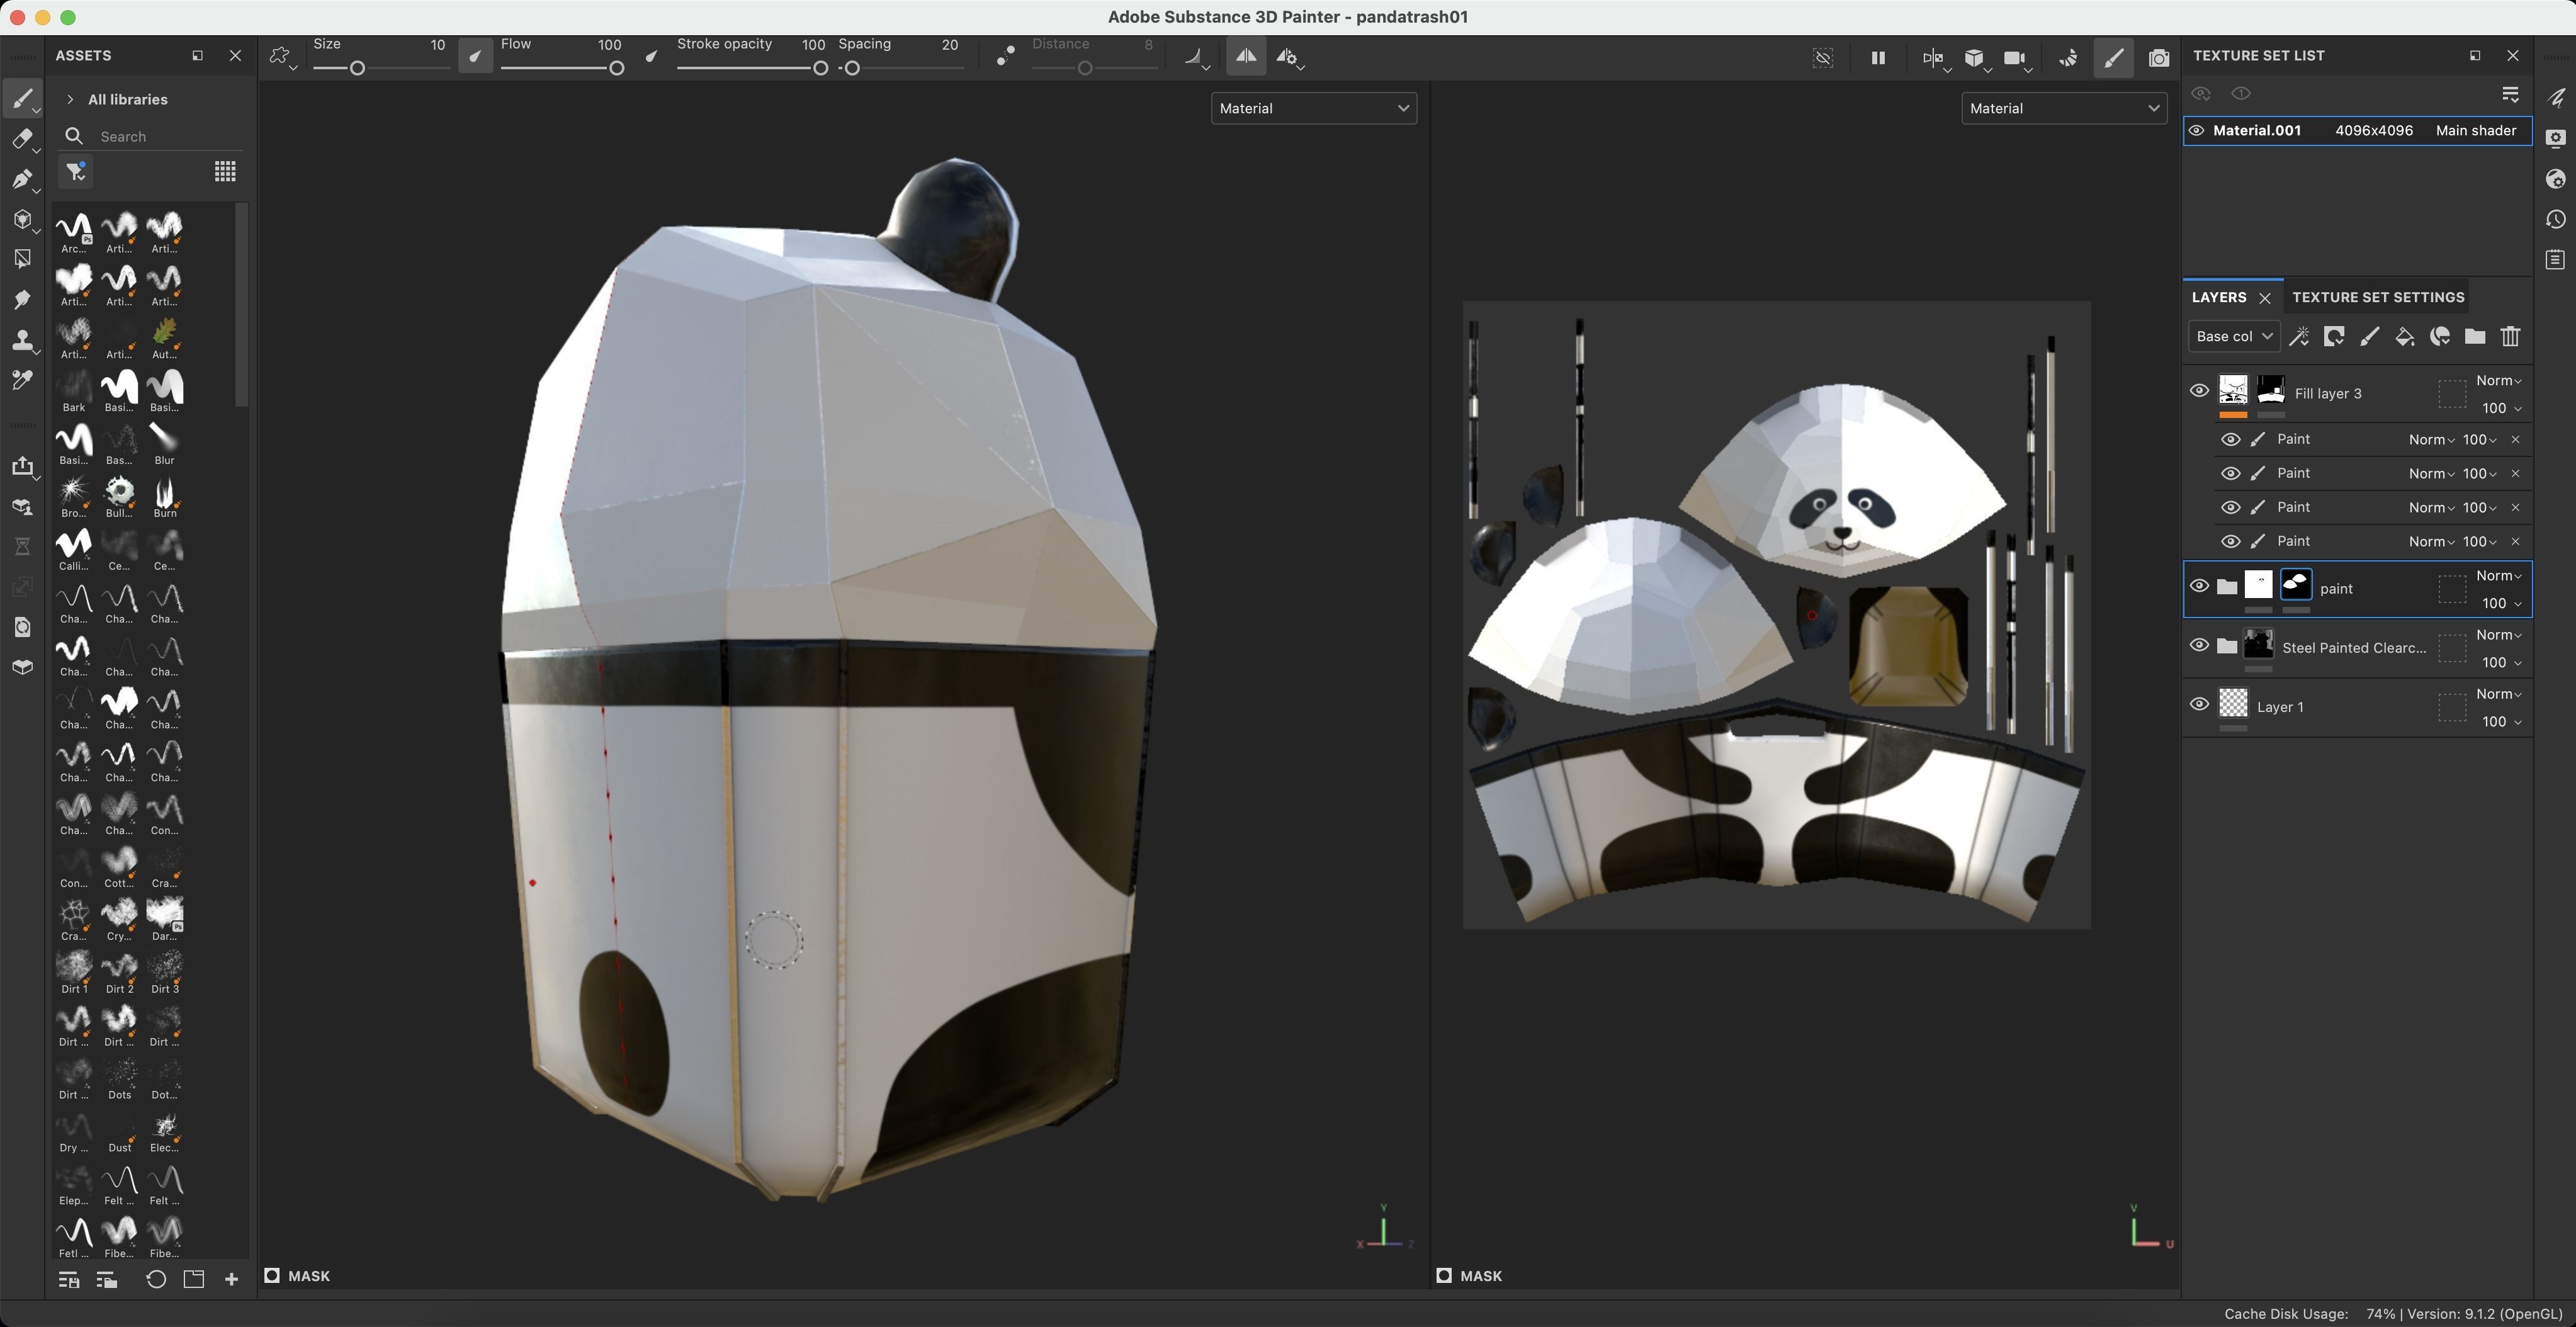
Task: Add a mask to the layer
Action: tap(2334, 336)
